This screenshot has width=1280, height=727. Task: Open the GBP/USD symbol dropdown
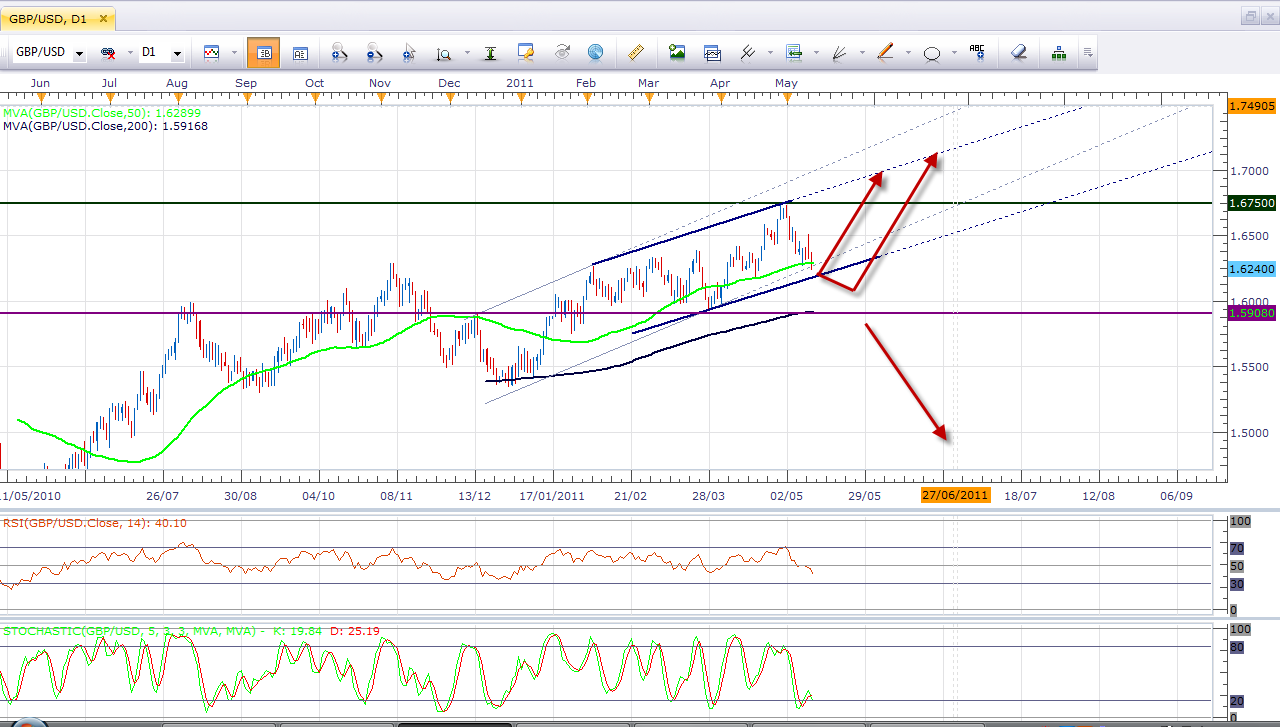click(x=79, y=53)
